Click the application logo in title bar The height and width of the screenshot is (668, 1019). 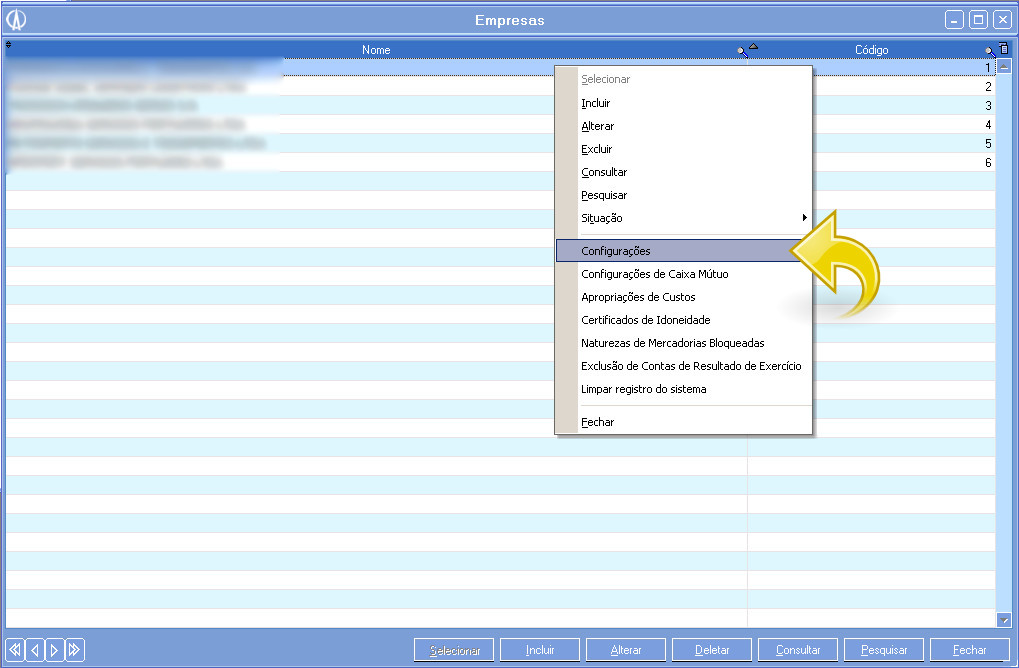coord(16,20)
